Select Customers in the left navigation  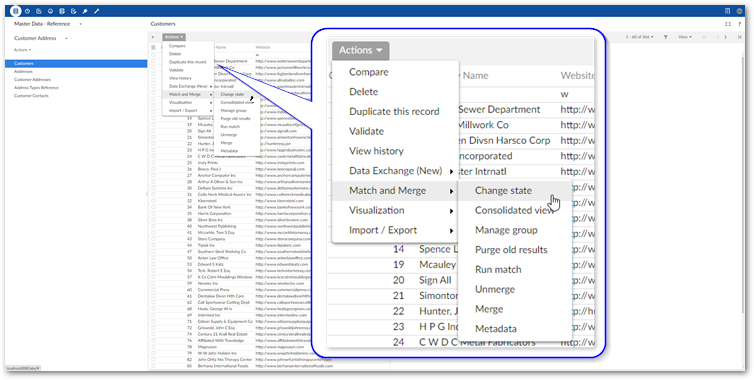pyautogui.click(x=76, y=63)
